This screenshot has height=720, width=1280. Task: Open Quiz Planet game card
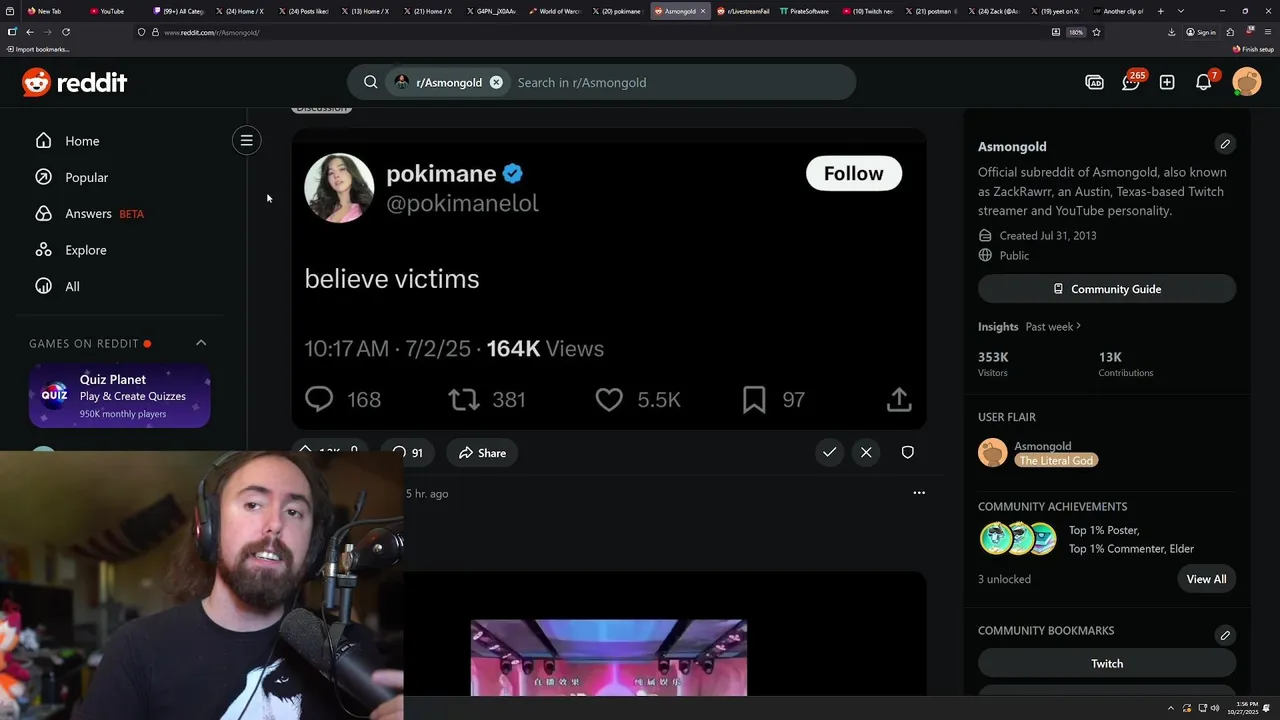(x=119, y=396)
